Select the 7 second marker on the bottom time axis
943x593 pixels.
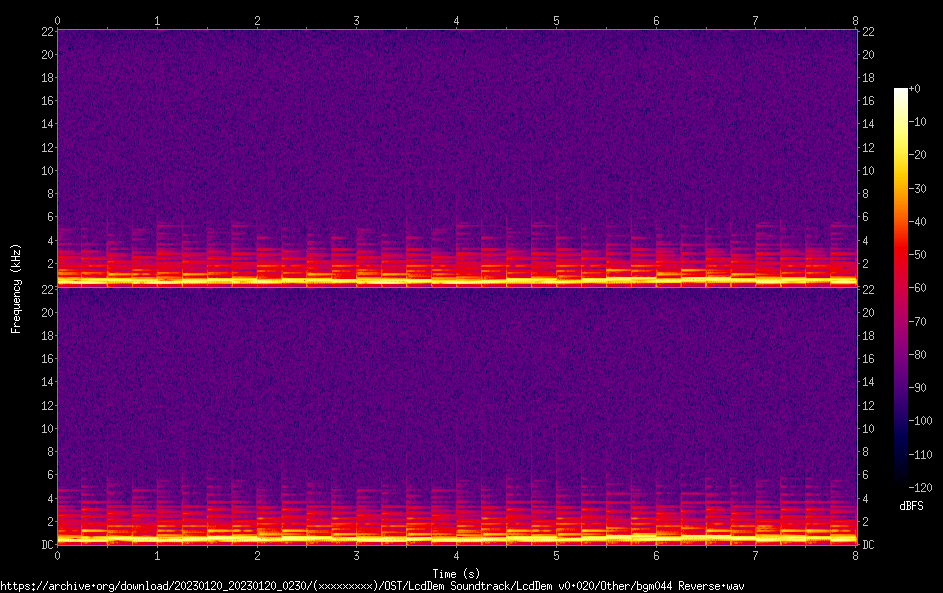pos(756,555)
